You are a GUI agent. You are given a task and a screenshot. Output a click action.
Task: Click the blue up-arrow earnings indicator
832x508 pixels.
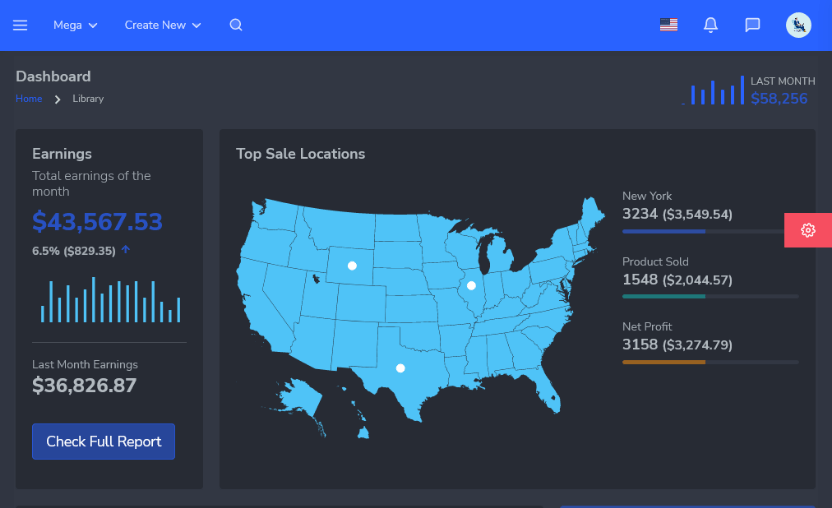click(x=126, y=249)
